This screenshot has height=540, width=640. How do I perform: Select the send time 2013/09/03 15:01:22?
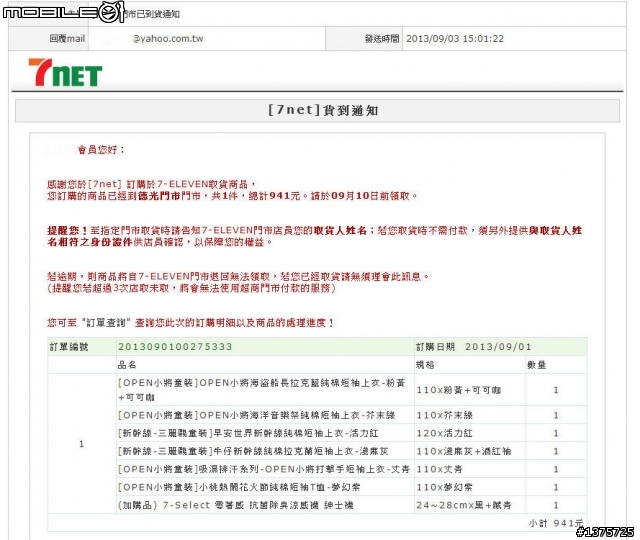pos(455,39)
